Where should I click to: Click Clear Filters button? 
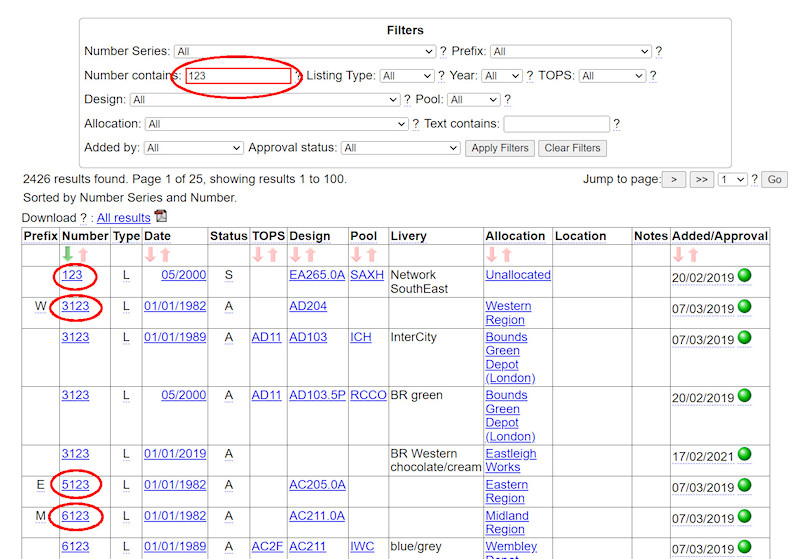pyautogui.click(x=572, y=148)
